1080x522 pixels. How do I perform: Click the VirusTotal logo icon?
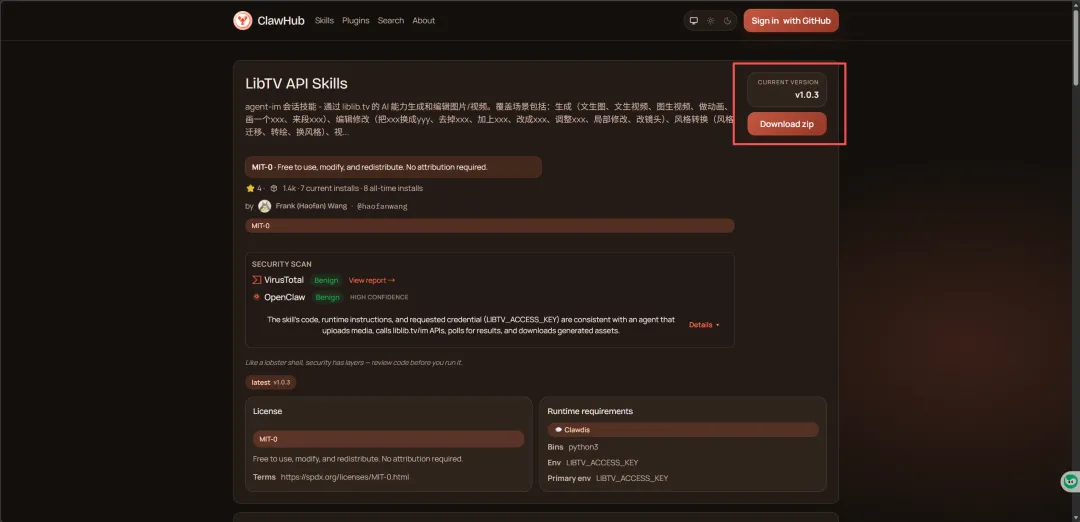(257, 280)
